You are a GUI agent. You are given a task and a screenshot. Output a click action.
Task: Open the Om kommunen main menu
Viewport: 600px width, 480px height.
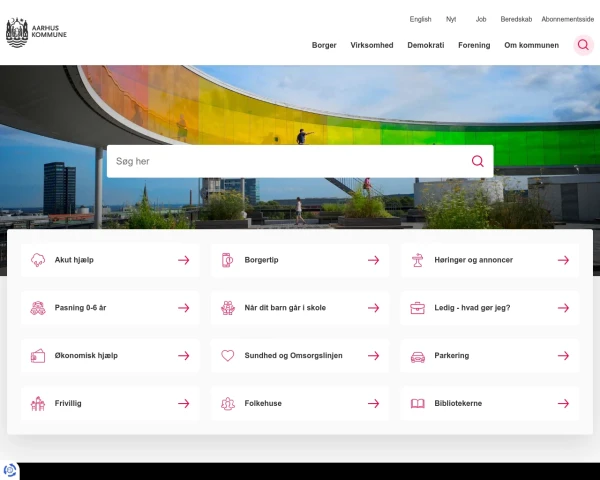[x=531, y=45]
